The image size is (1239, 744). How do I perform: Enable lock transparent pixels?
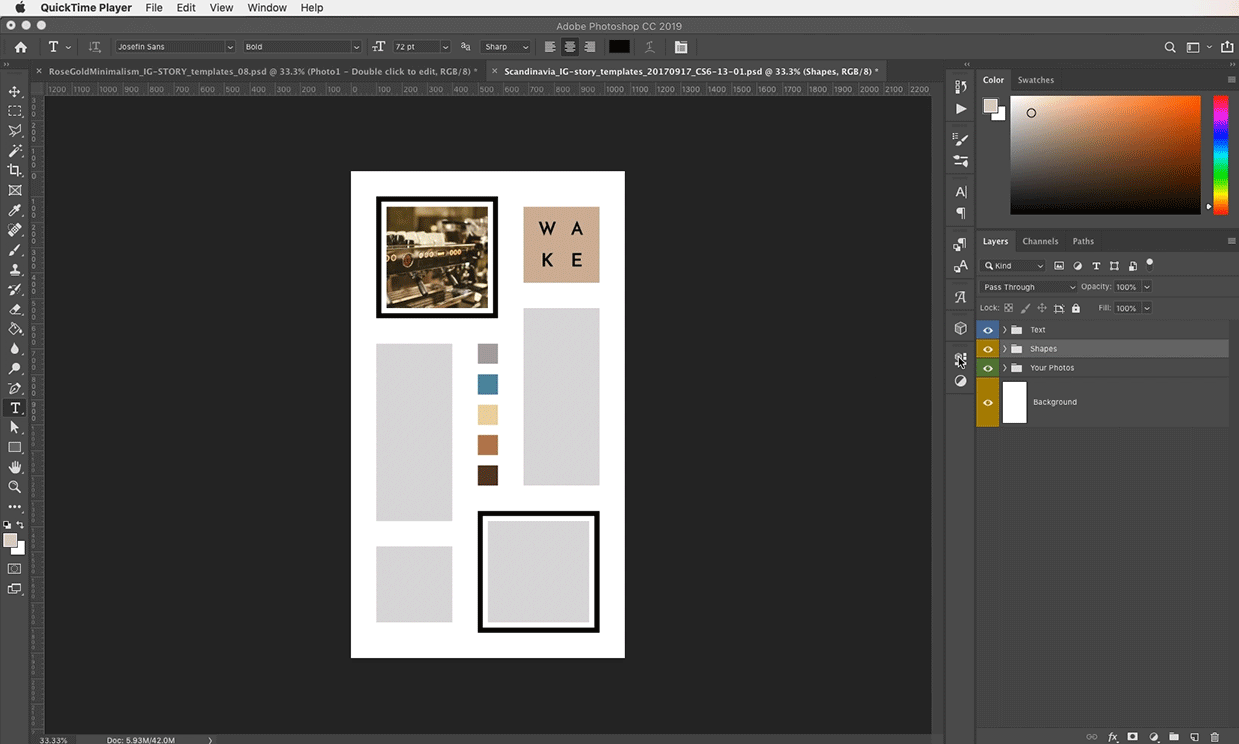pyautogui.click(x=1008, y=308)
